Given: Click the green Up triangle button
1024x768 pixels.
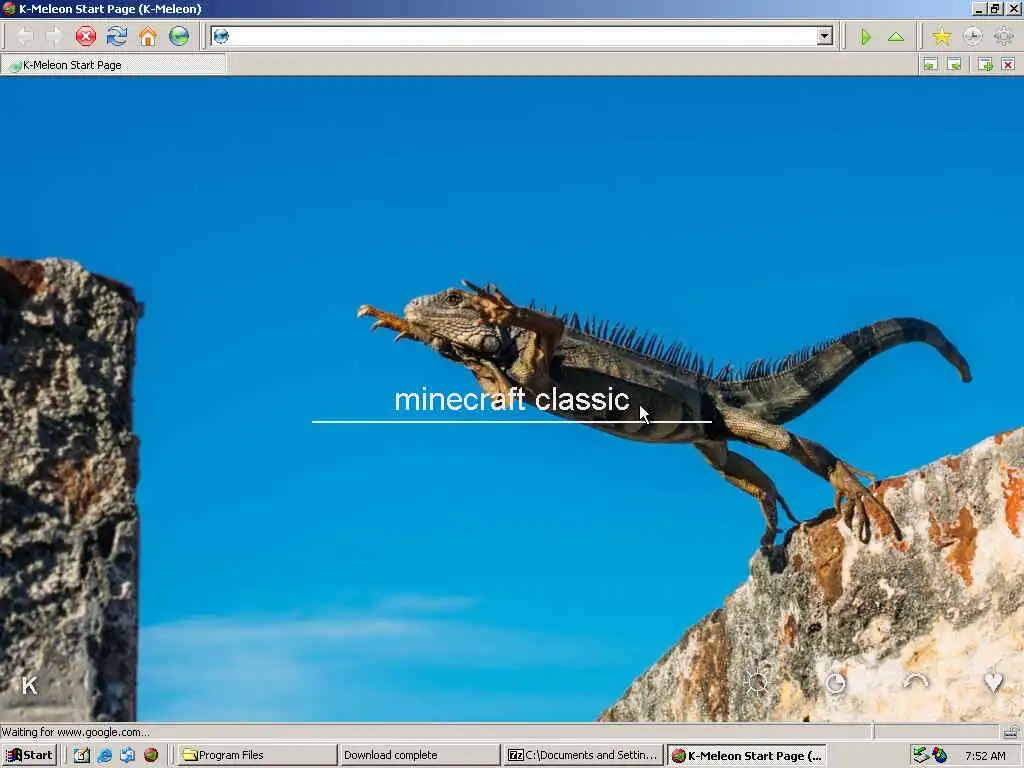Looking at the screenshot, I should pos(896,37).
